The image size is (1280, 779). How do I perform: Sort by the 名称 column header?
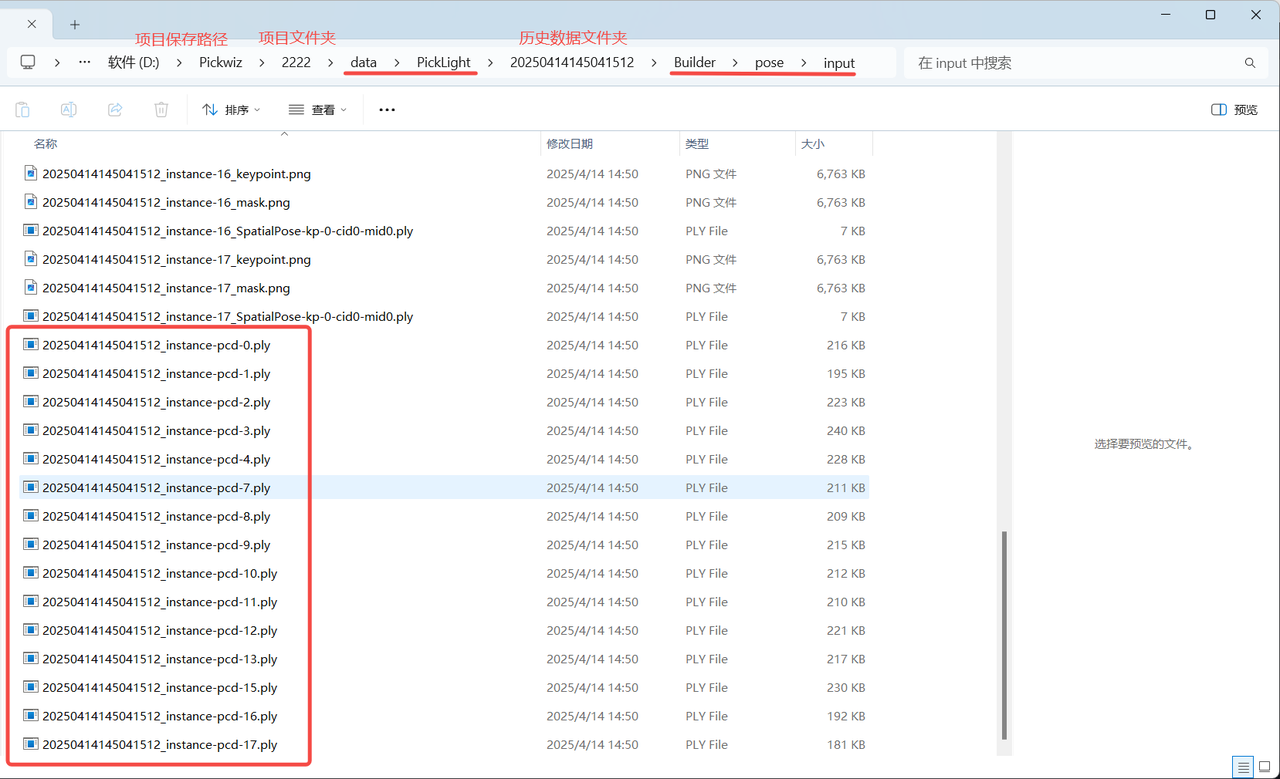click(x=46, y=144)
